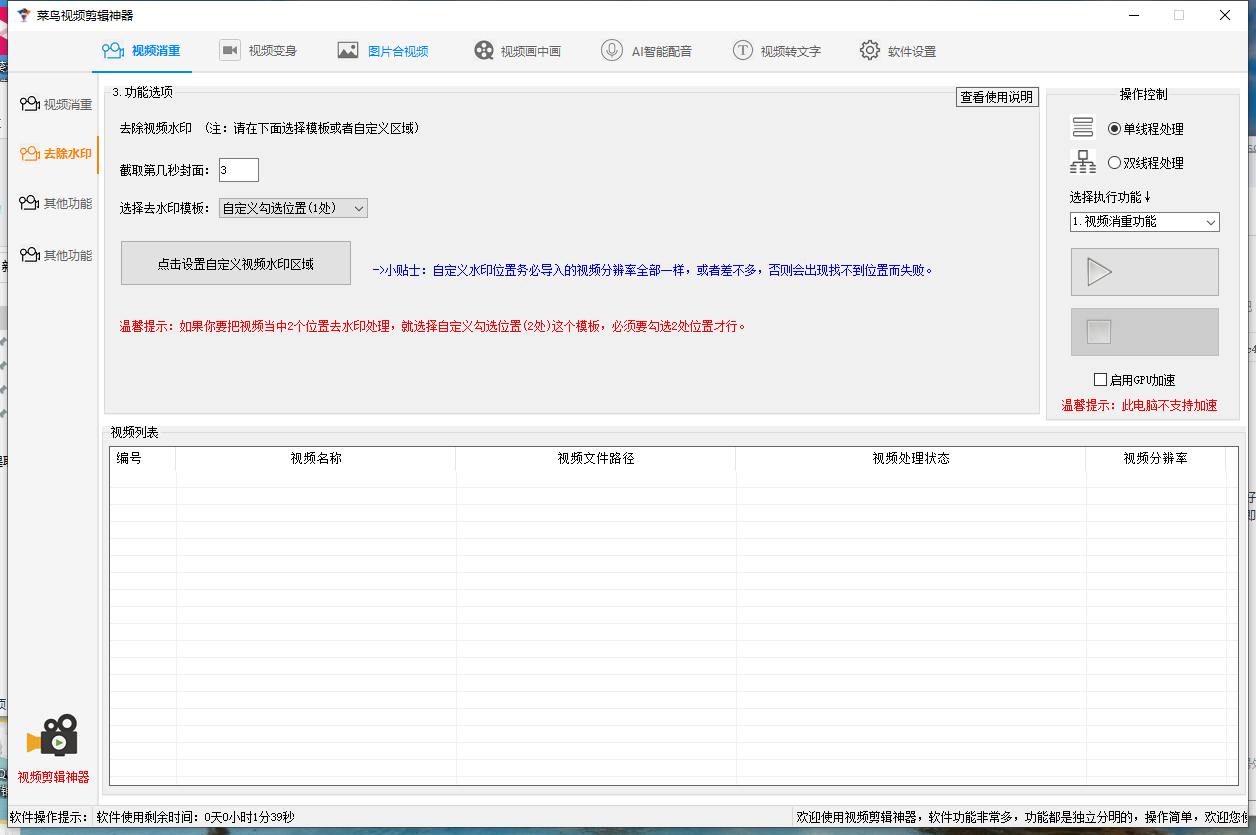Click the 视频画中画 film reel icon
The width and height of the screenshot is (1256, 835).
coord(484,51)
